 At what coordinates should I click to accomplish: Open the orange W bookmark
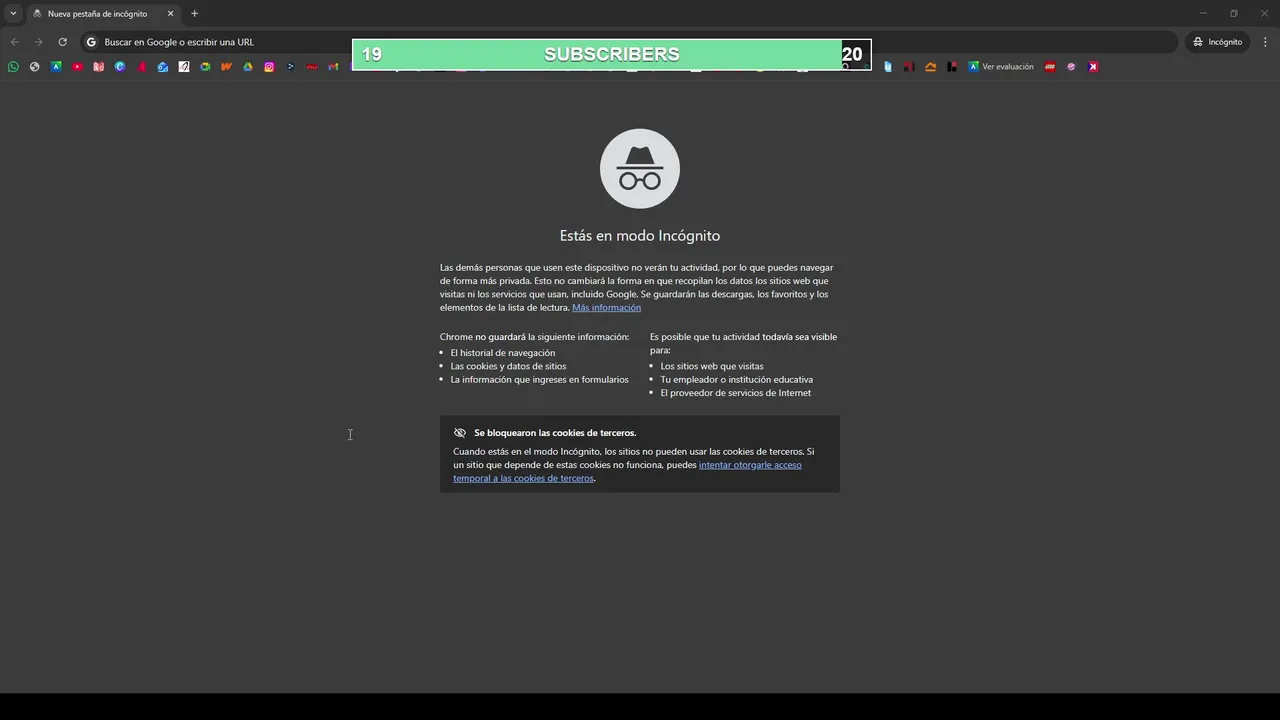point(226,67)
